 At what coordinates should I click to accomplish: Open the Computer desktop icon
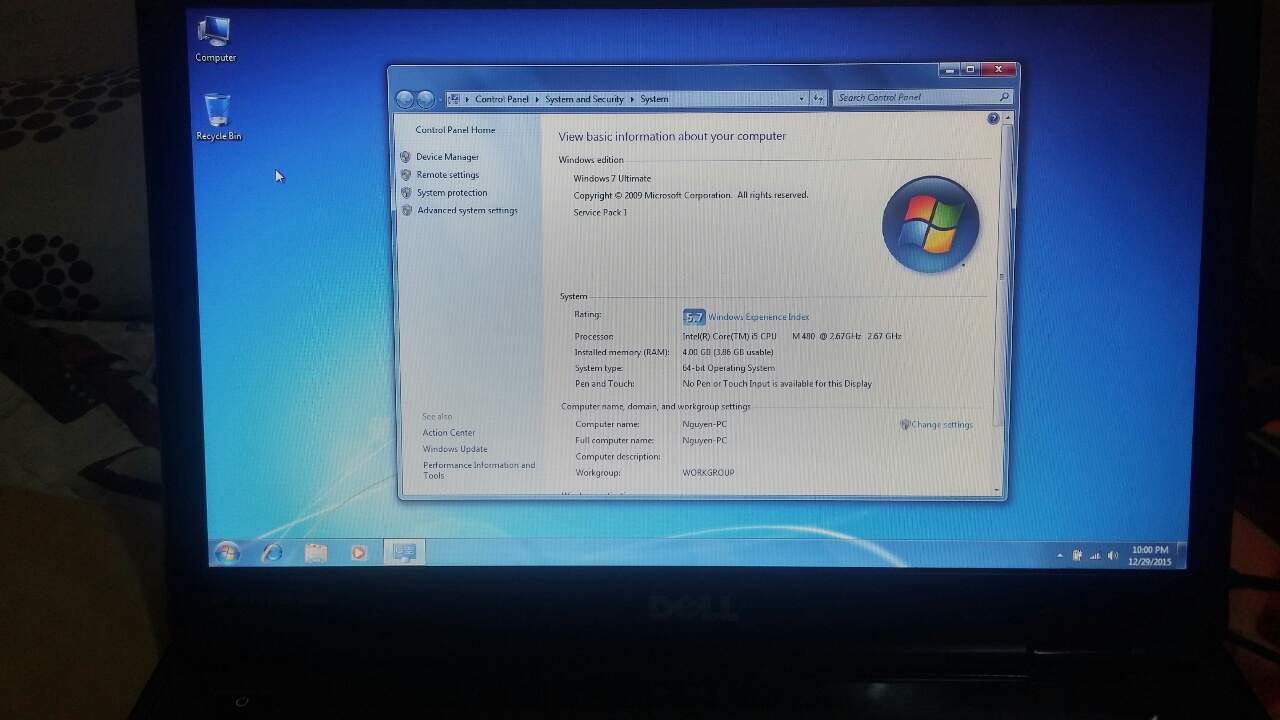click(x=215, y=40)
